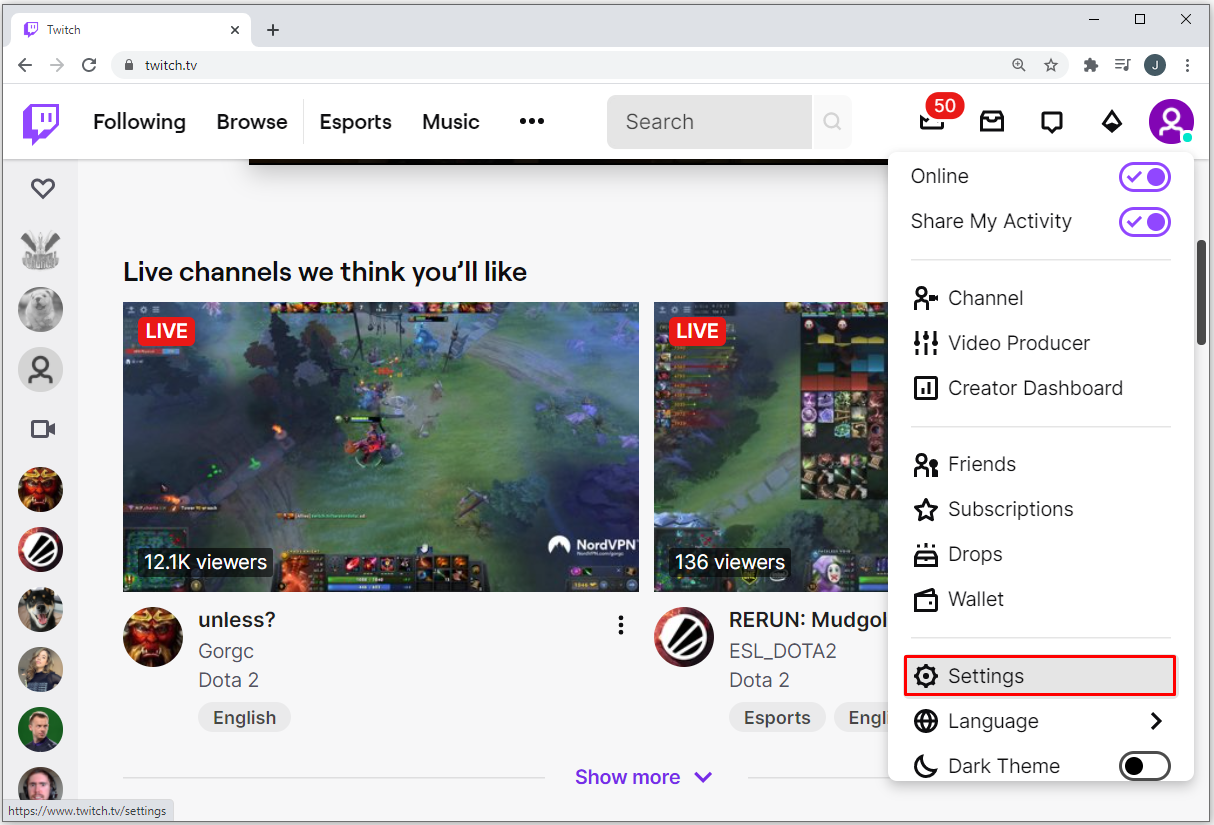Open the polar bear sidebar channel avatar
1214x825 pixels.
41,310
